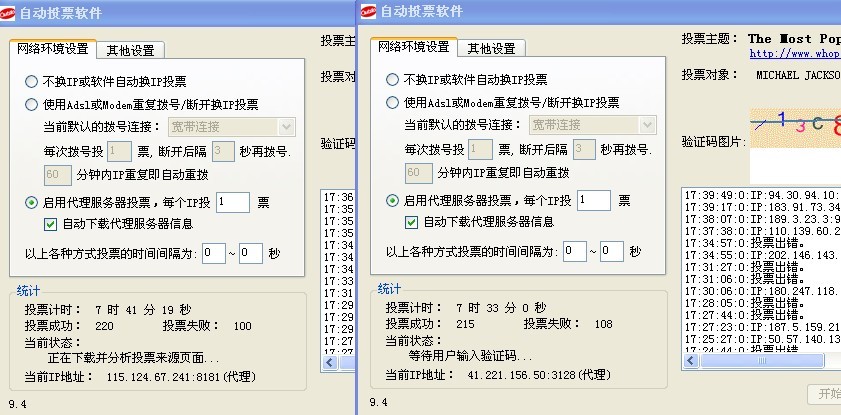Click minimum interval seconds field in left window
The height and width of the screenshot is (415, 841).
pos(213,254)
